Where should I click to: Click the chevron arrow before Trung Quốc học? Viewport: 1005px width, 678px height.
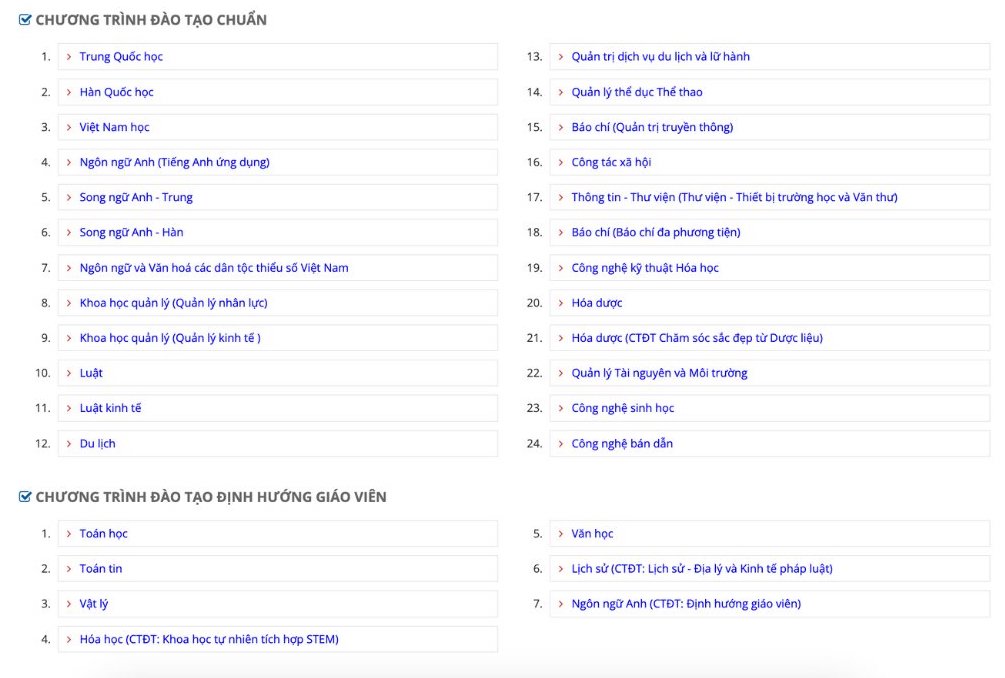pos(69,57)
